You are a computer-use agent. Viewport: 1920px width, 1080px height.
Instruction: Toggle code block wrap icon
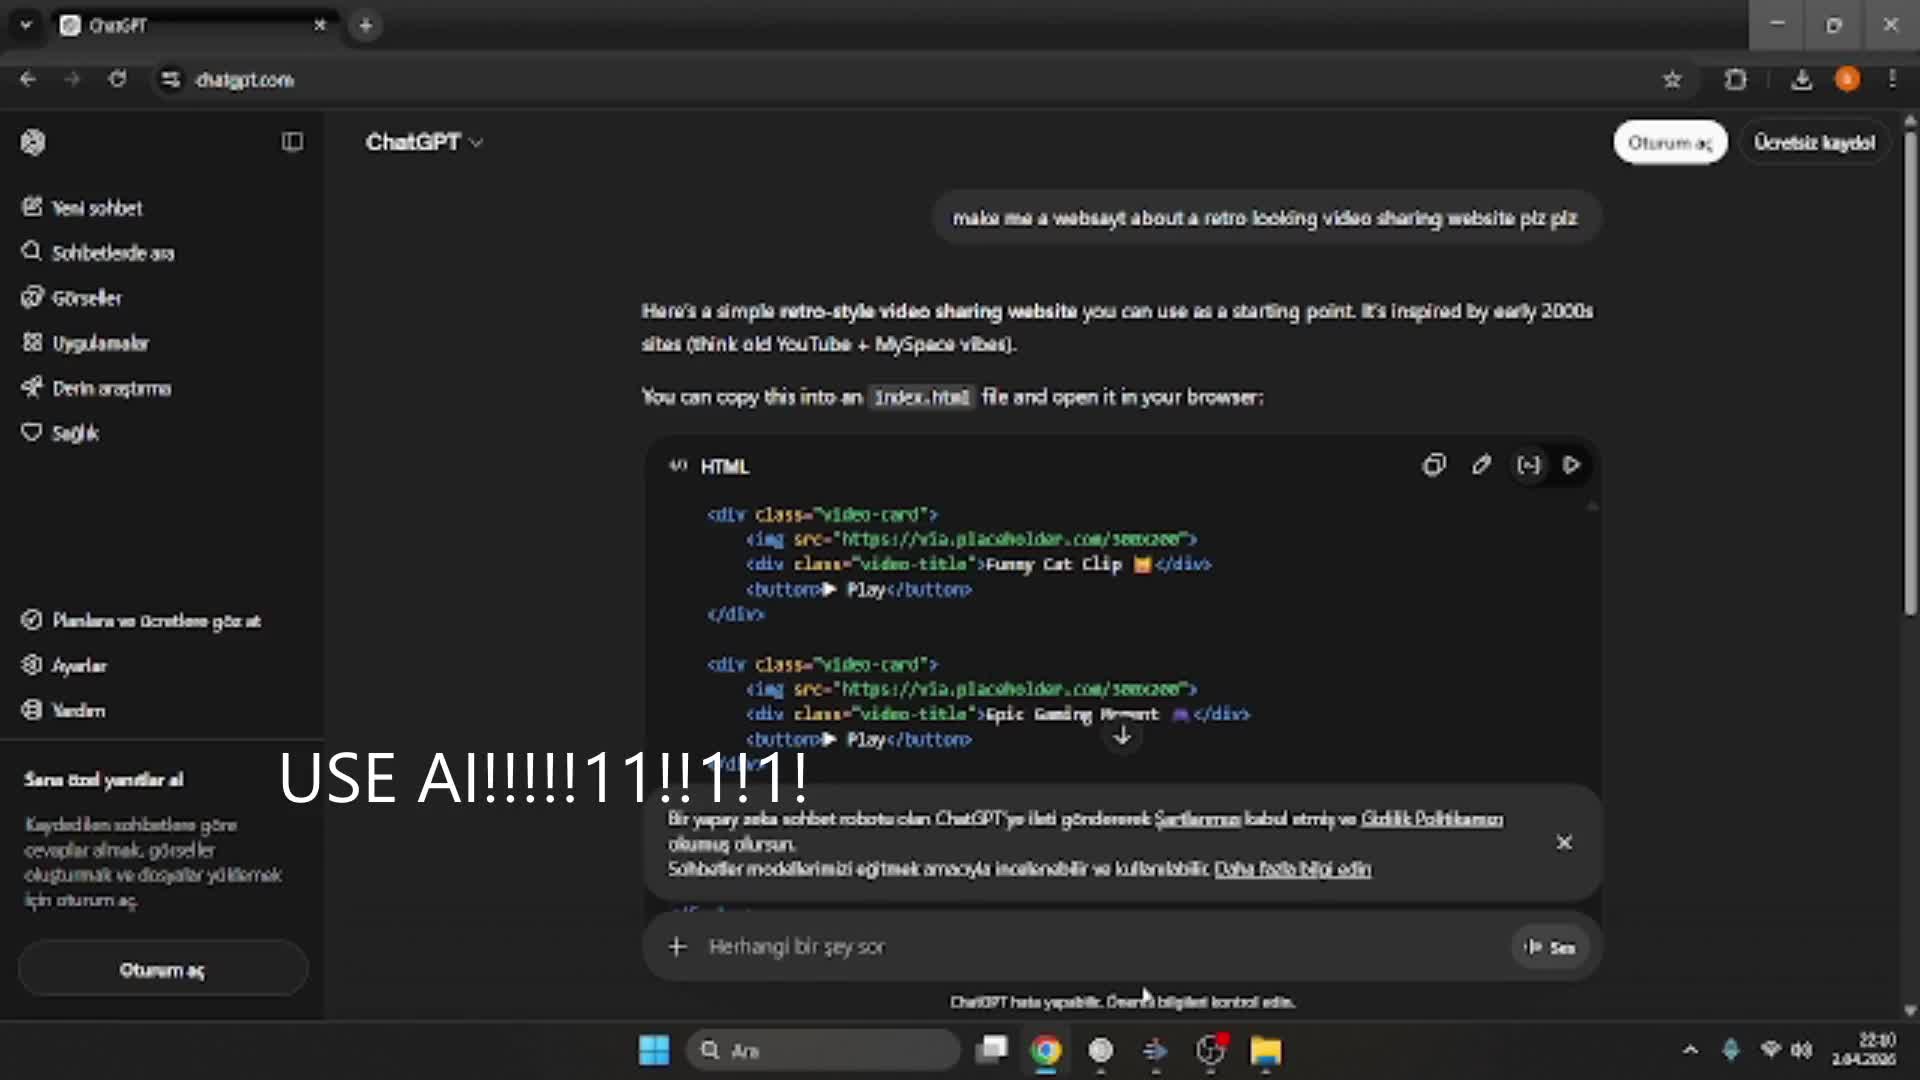1528,465
